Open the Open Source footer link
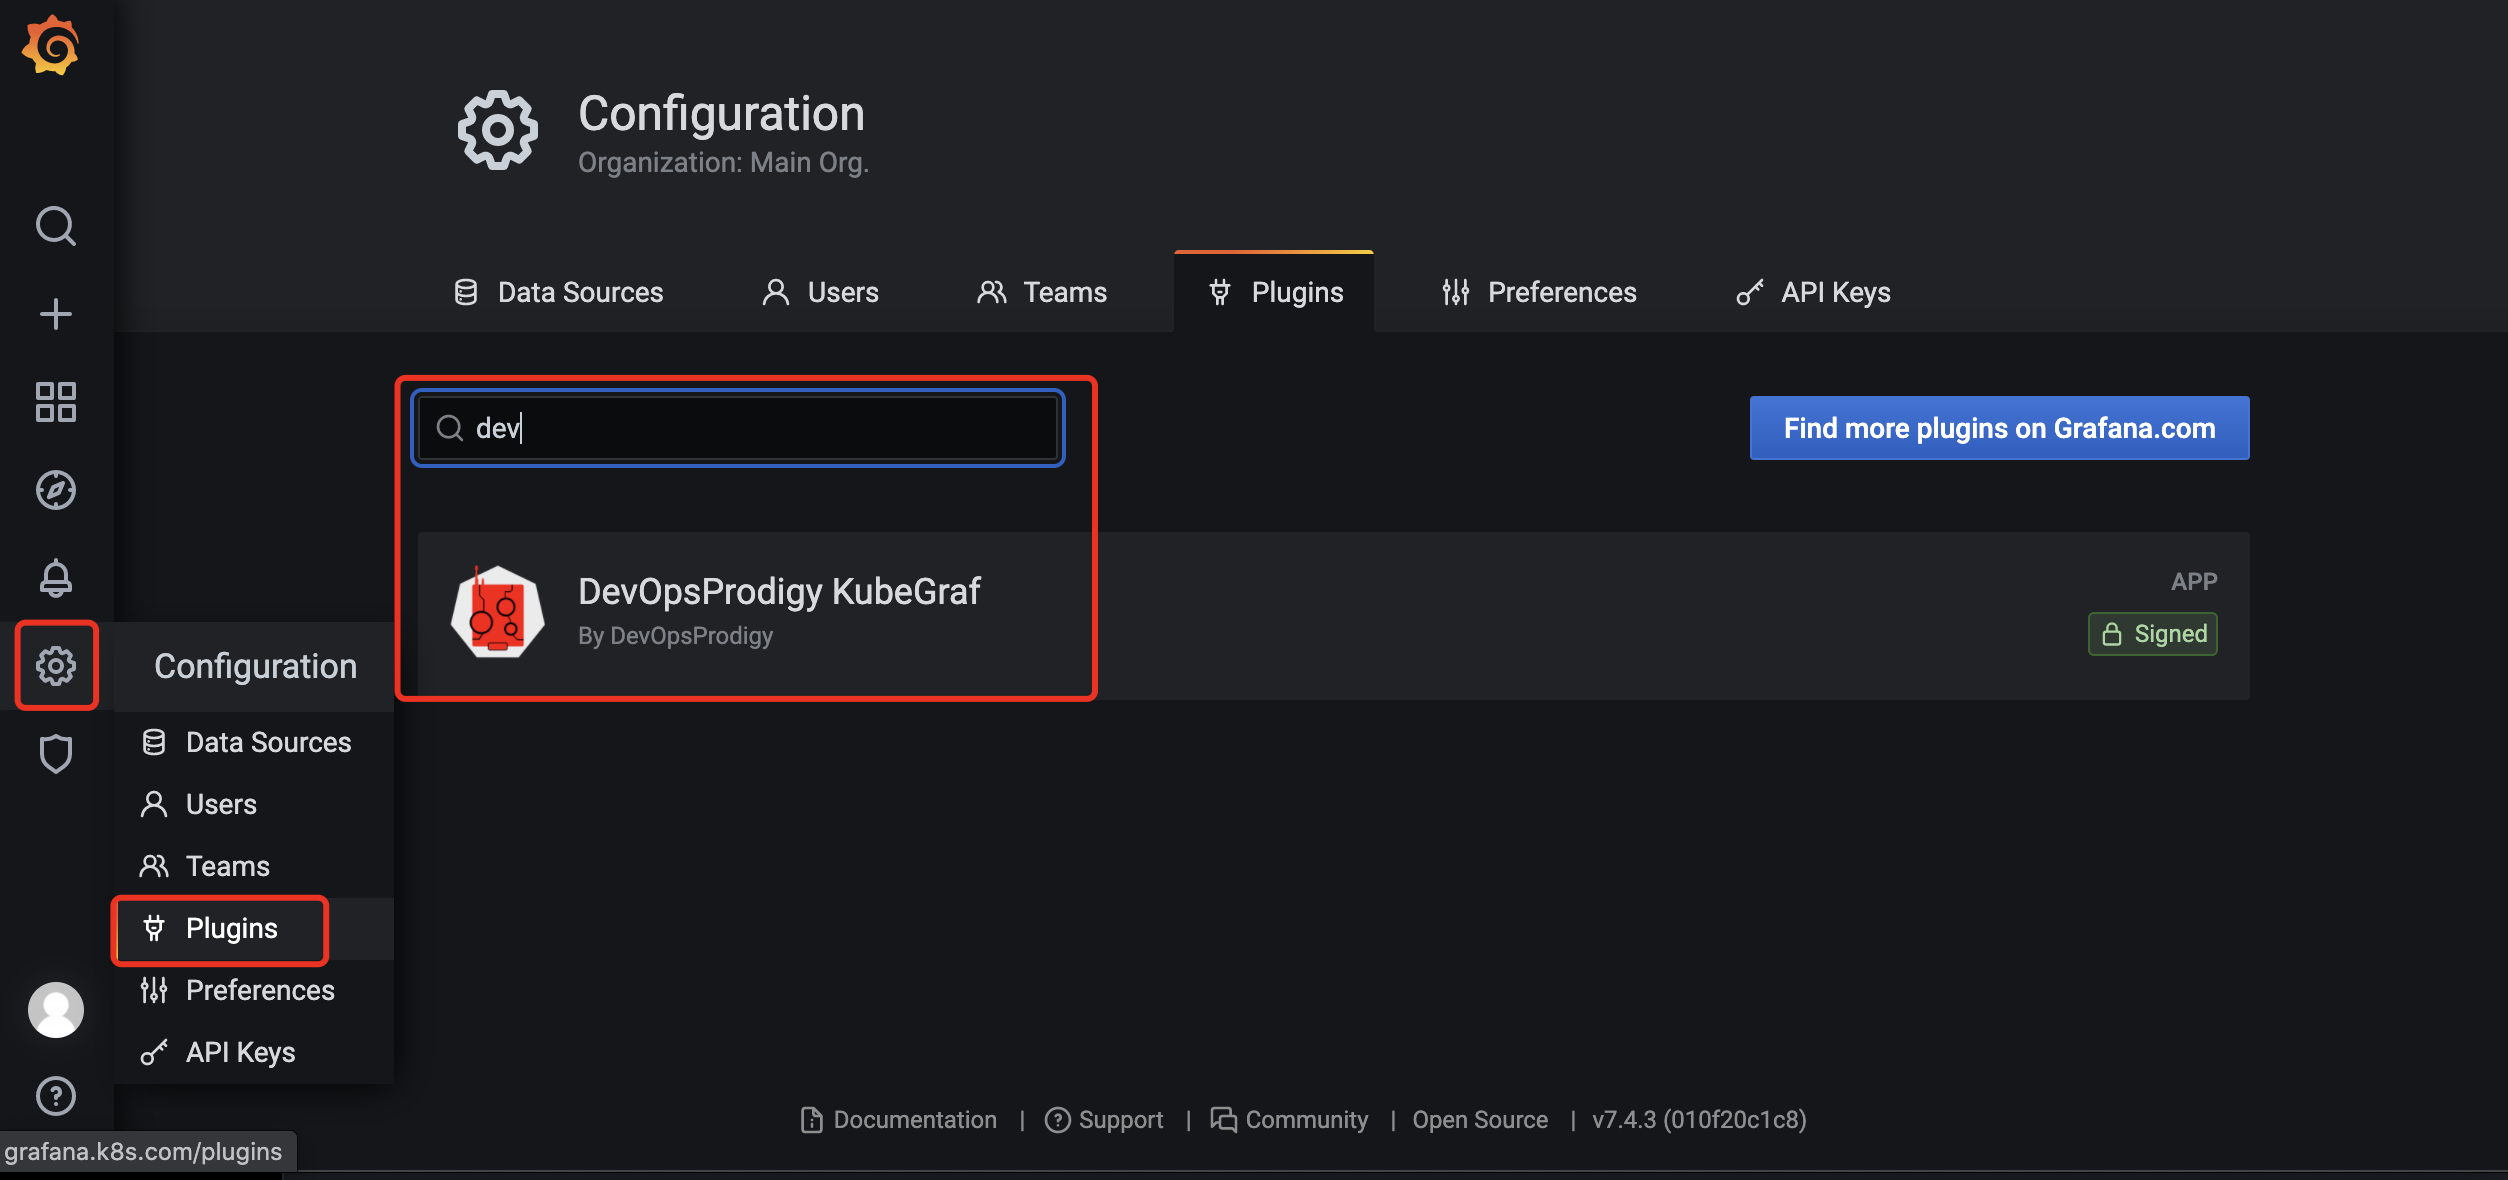This screenshot has width=2508, height=1180. tap(1480, 1119)
